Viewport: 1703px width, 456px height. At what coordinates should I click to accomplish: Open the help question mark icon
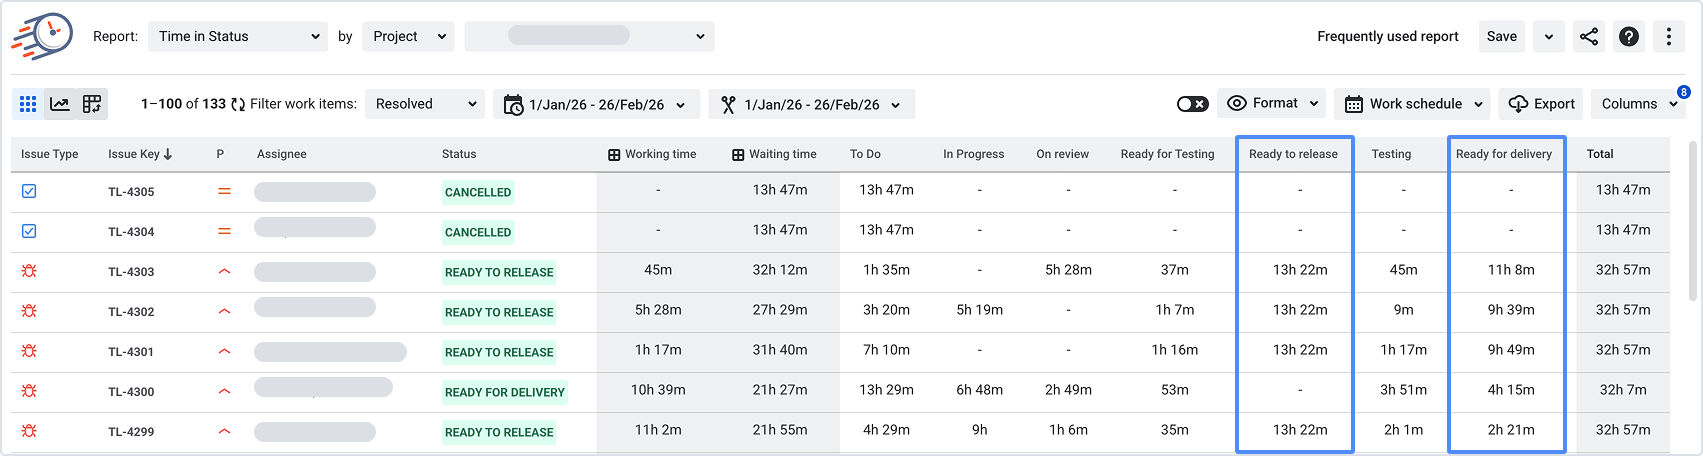click(x=1629, y=37)
